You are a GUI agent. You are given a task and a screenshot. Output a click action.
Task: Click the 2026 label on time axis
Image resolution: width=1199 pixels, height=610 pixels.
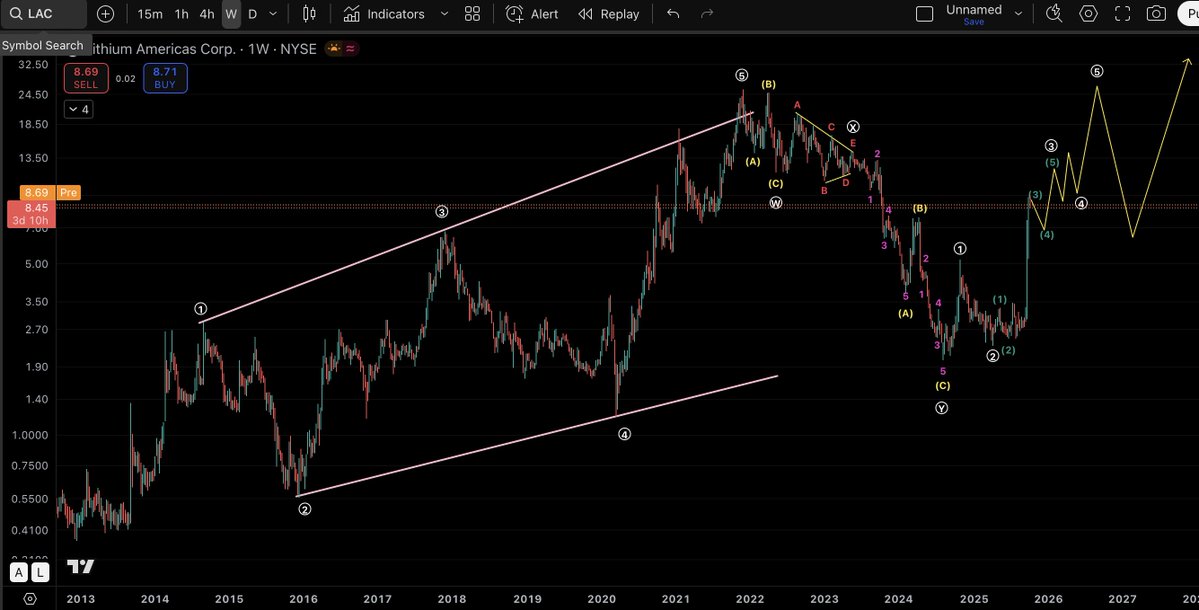point(1048,599)
